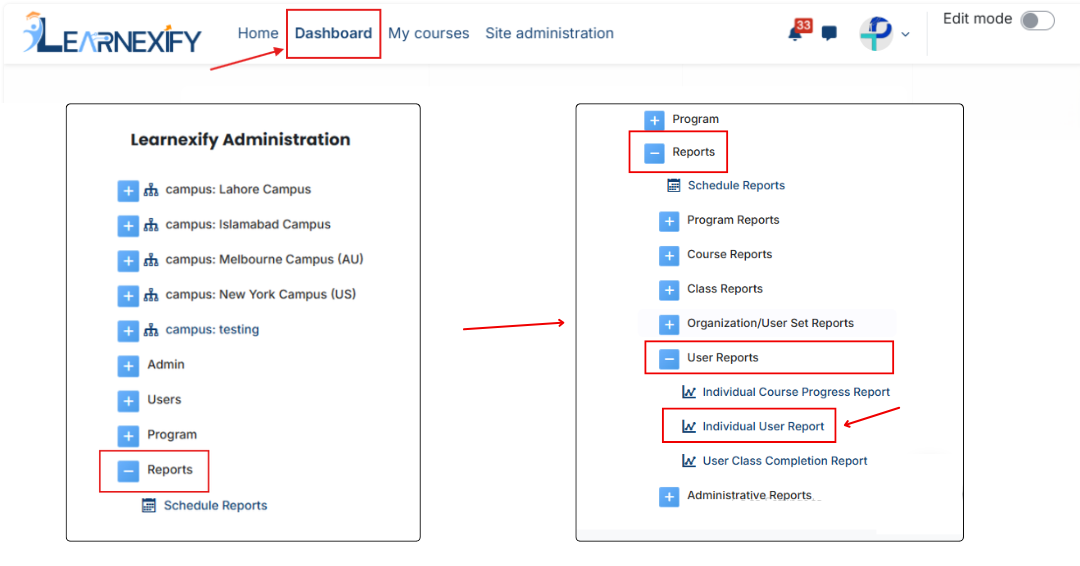Expand the Users tree node
Image resolution: width=1080 pixels, height=566 pixels.
[128, 401]
